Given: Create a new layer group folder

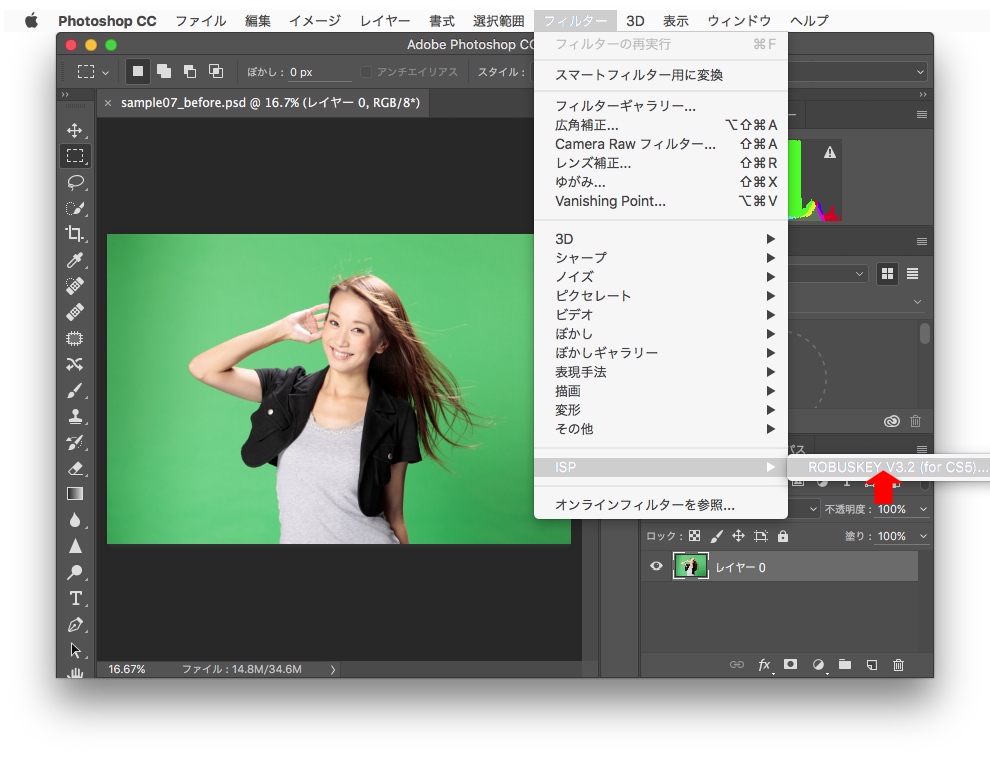Looking at the screenshot, I should [x=845, y=664].
